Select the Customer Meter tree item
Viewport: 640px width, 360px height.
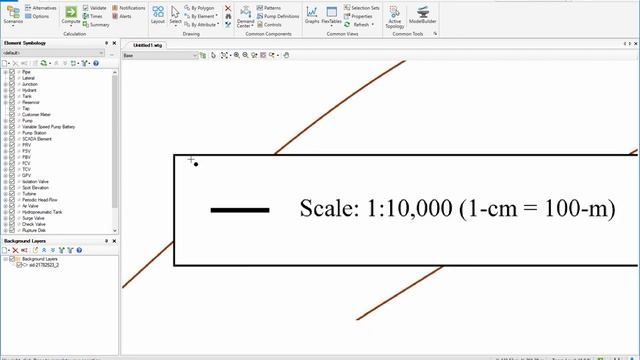(x=36, y=115)
